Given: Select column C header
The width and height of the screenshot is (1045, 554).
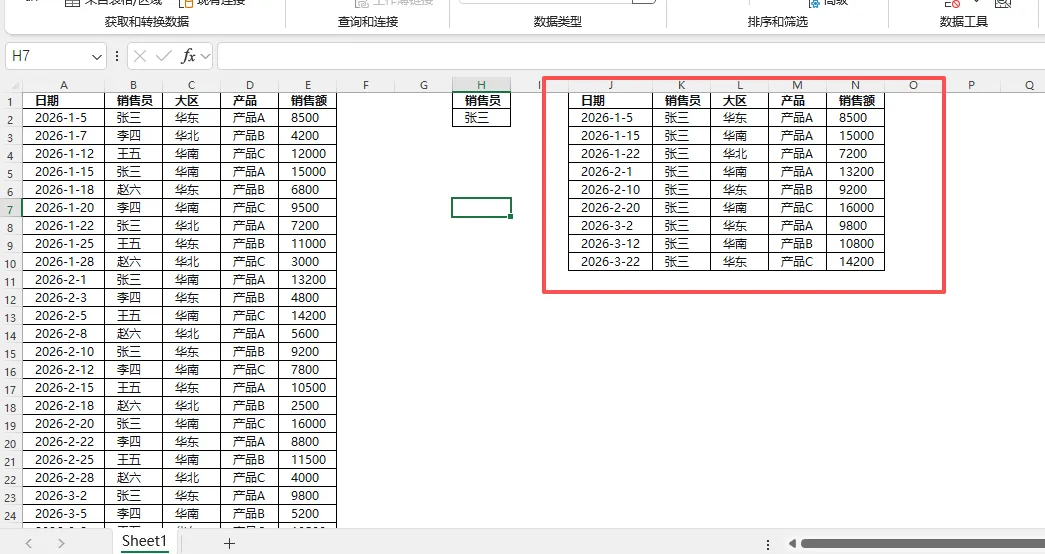Looking at the screenshot, I should (x=191, y=85).
